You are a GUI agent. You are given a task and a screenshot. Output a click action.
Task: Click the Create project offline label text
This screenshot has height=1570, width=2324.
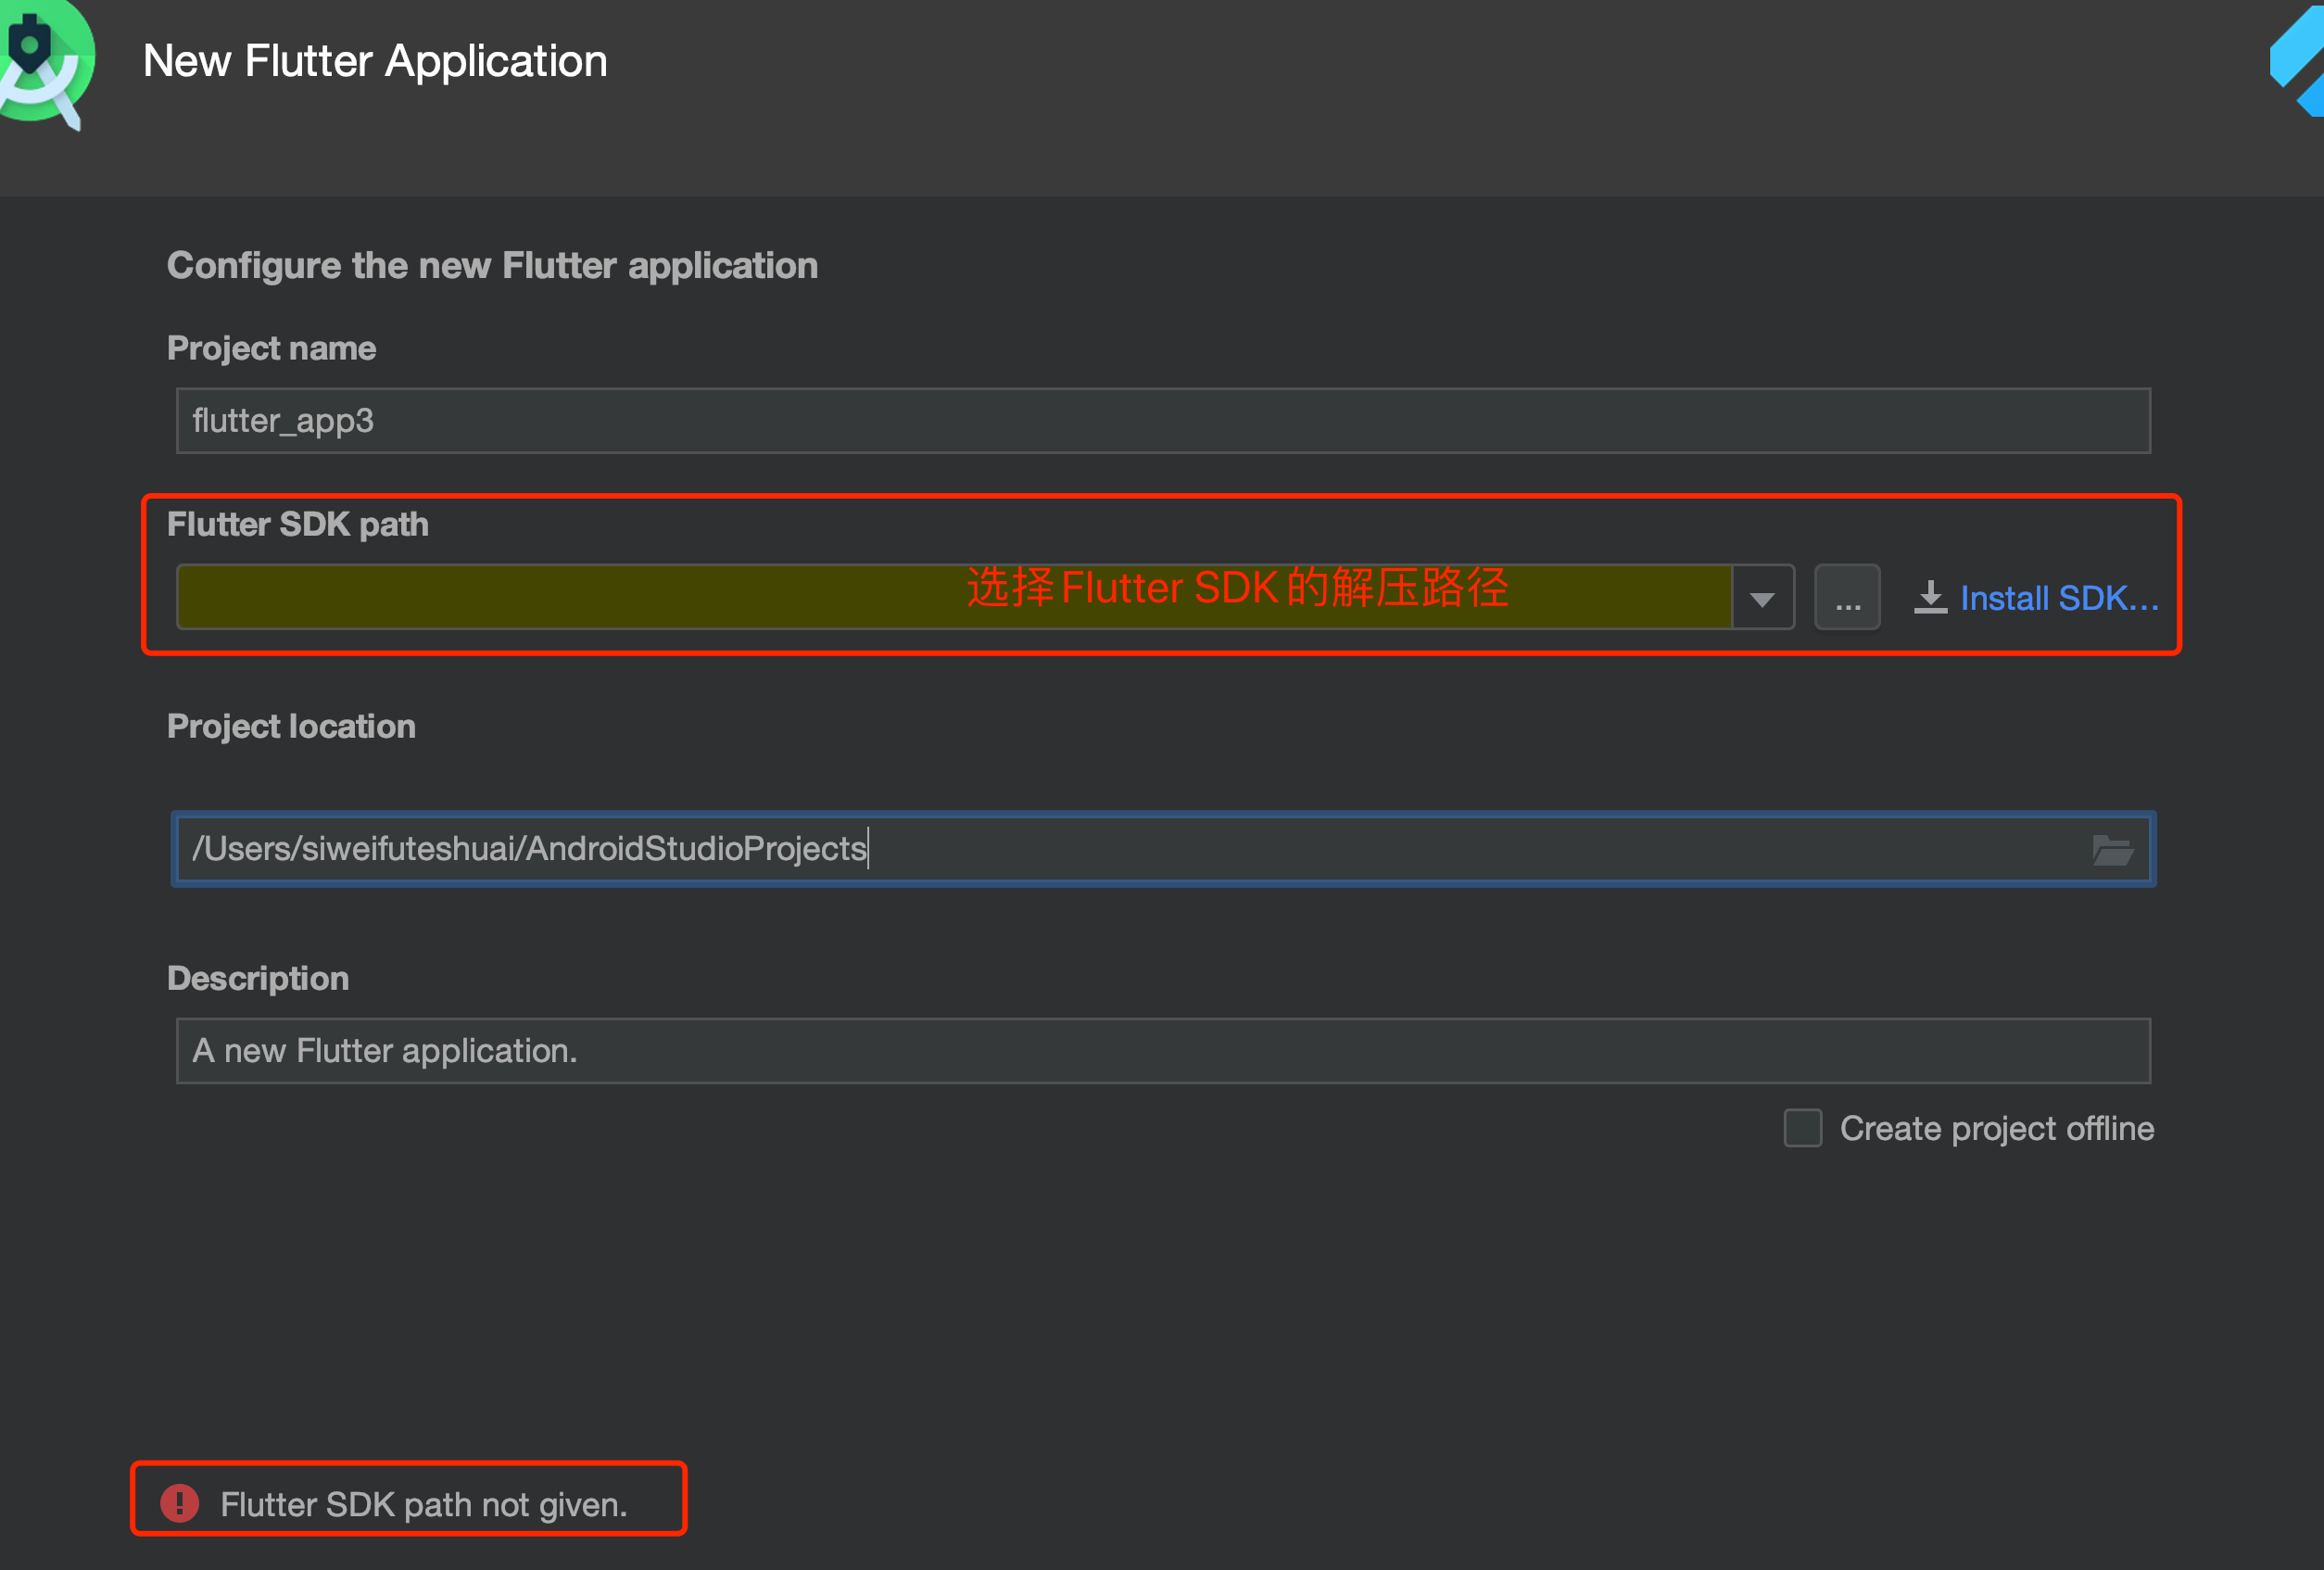pos(1996,1128)
